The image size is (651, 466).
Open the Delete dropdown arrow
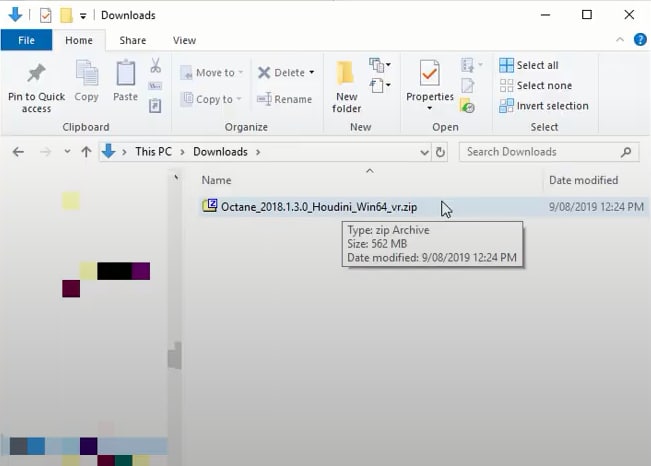[x=311, y=73]
